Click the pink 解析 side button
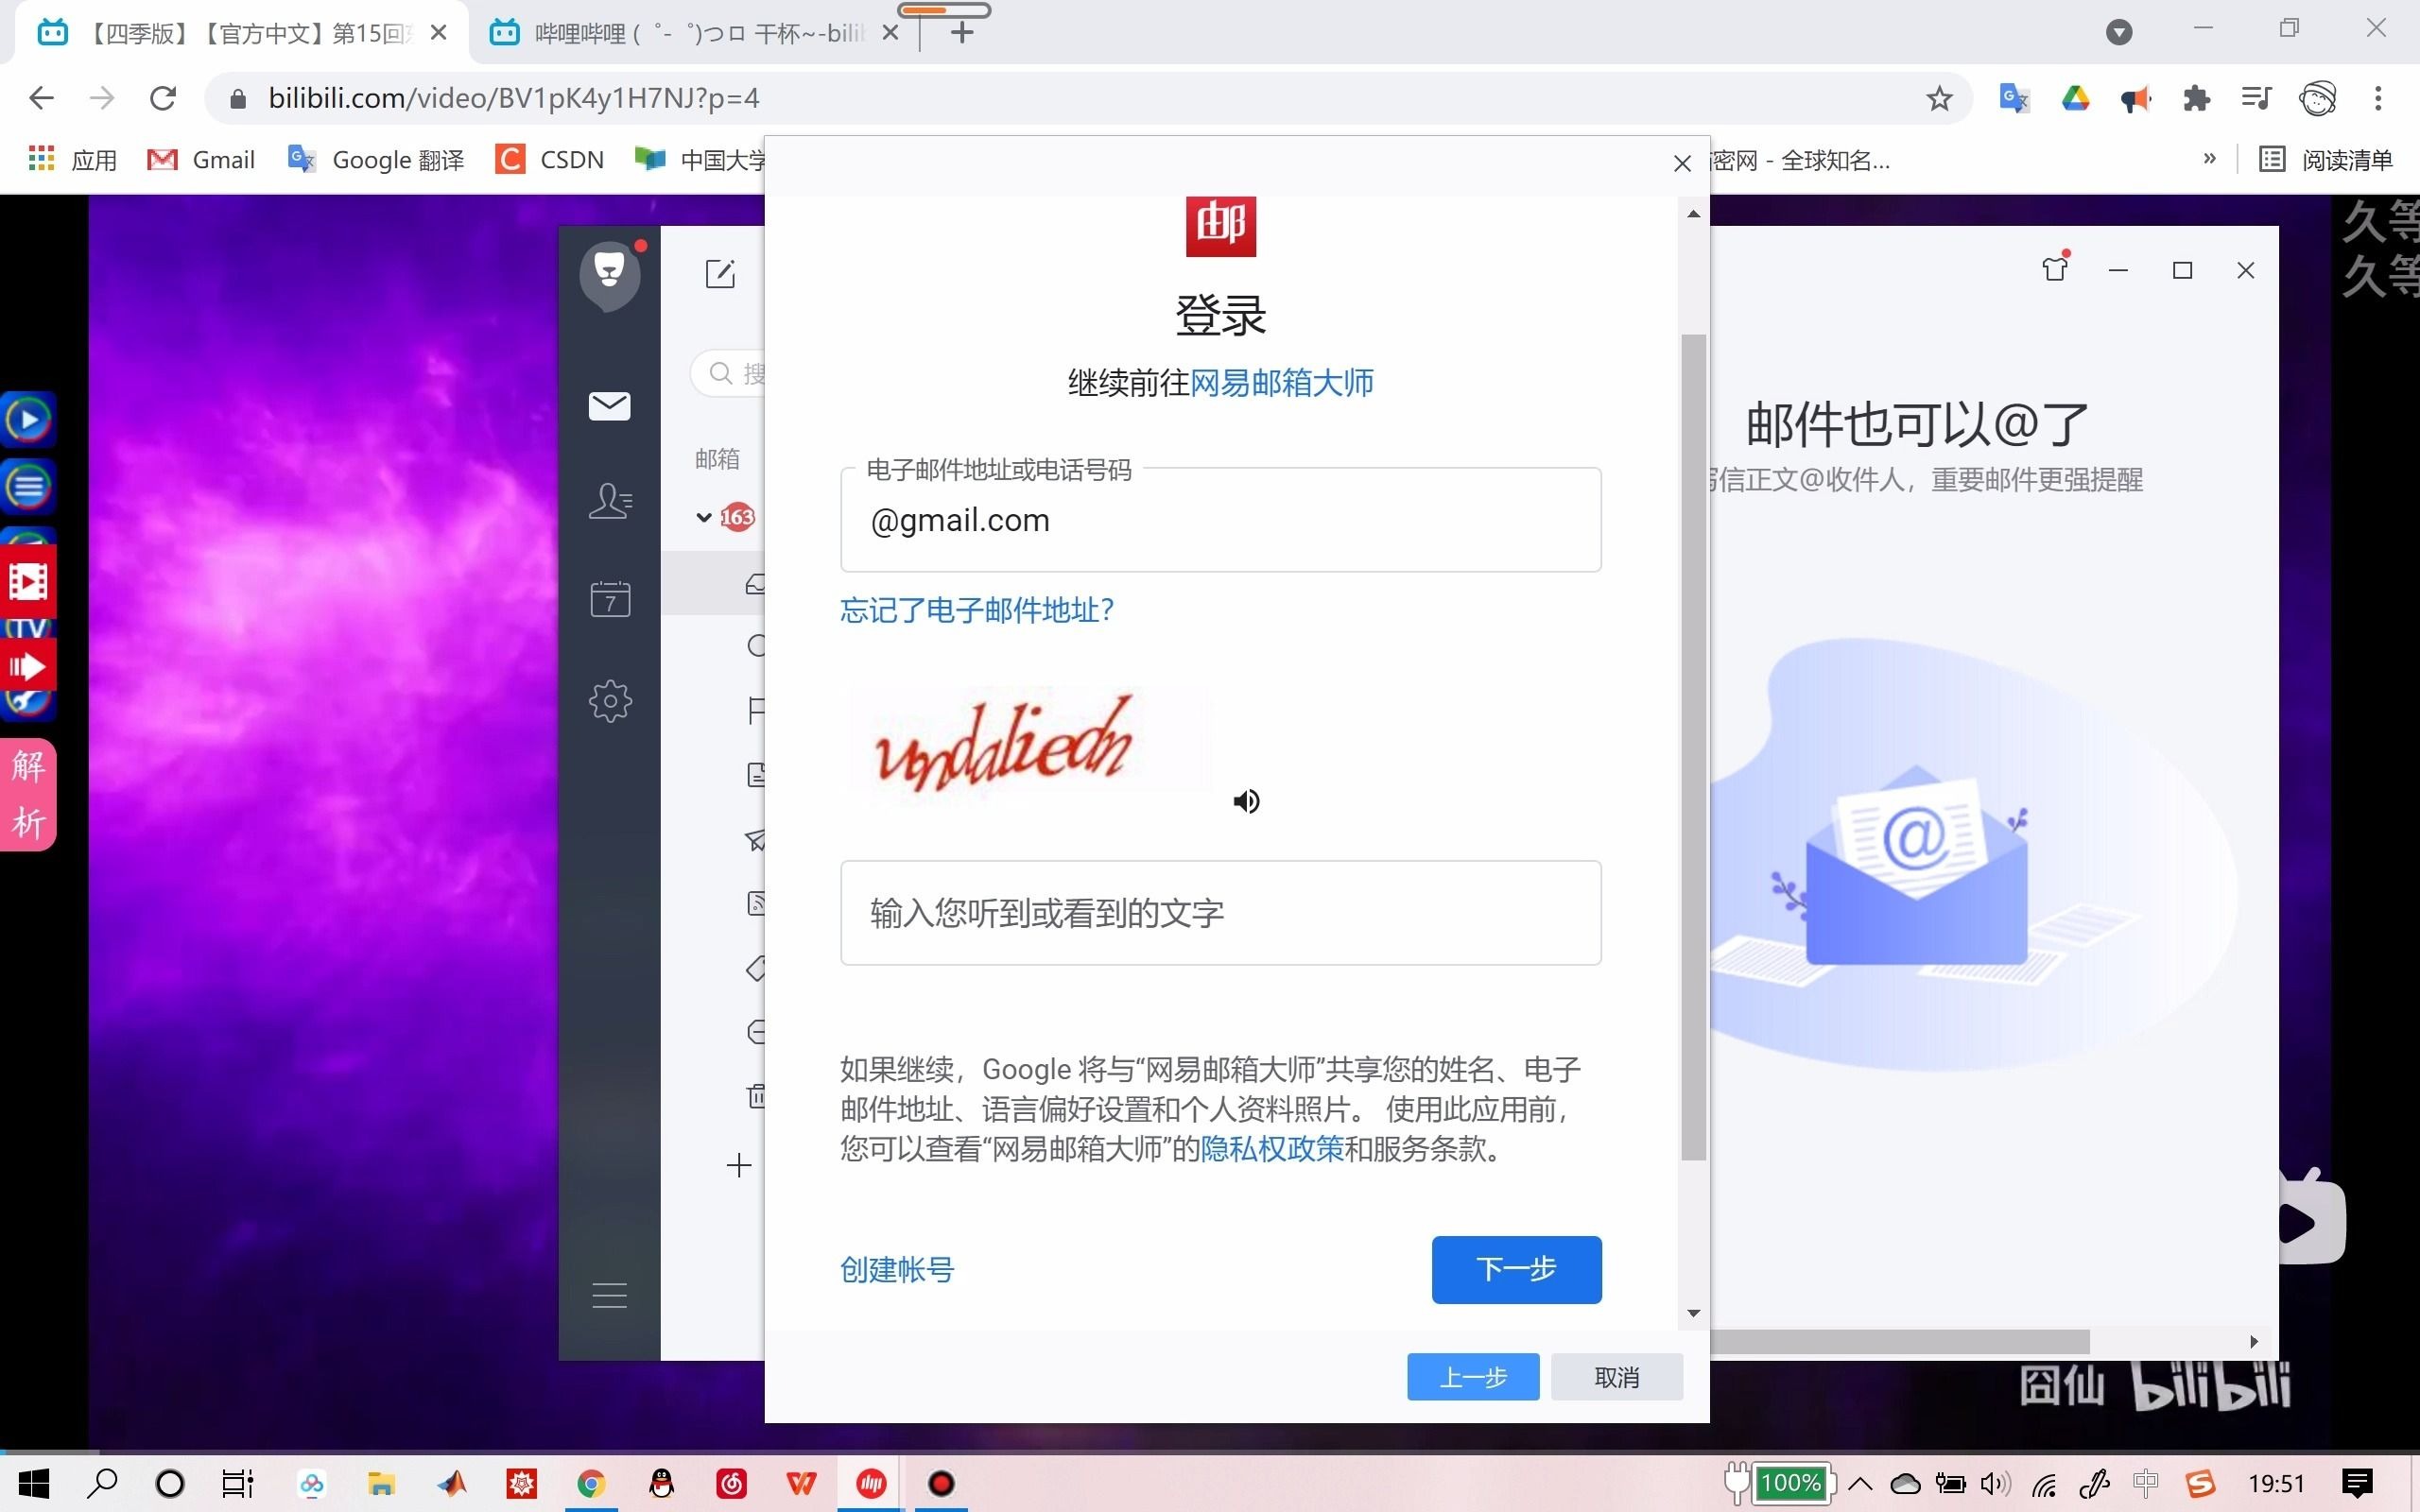This screenshot has width=2420, height=1512. [x=28, y=795]
